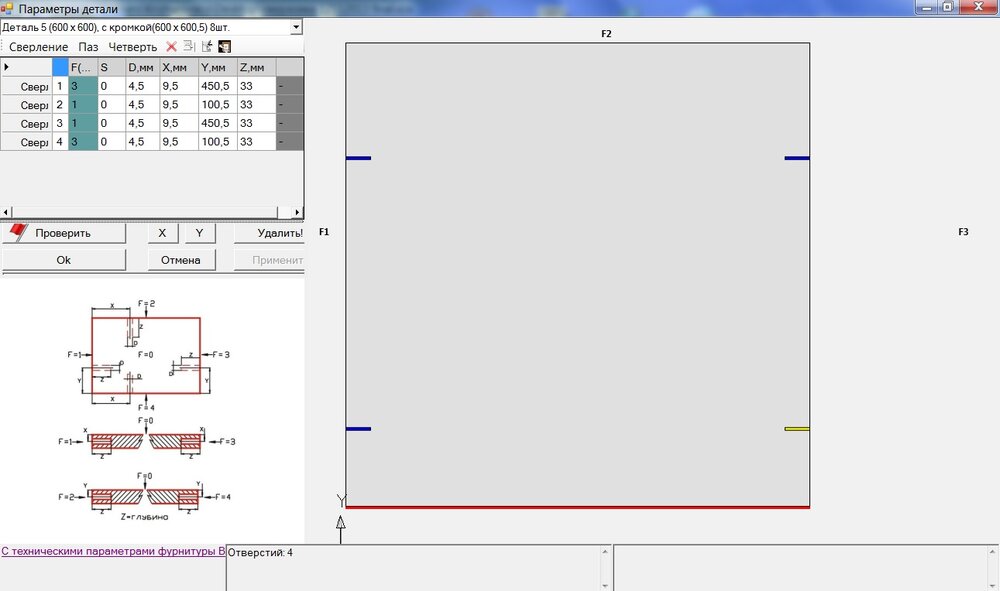Click D cell 4,5 in row 1
Image resolution: width=1000 pixels, height=591 pixels.
[142, 86]
